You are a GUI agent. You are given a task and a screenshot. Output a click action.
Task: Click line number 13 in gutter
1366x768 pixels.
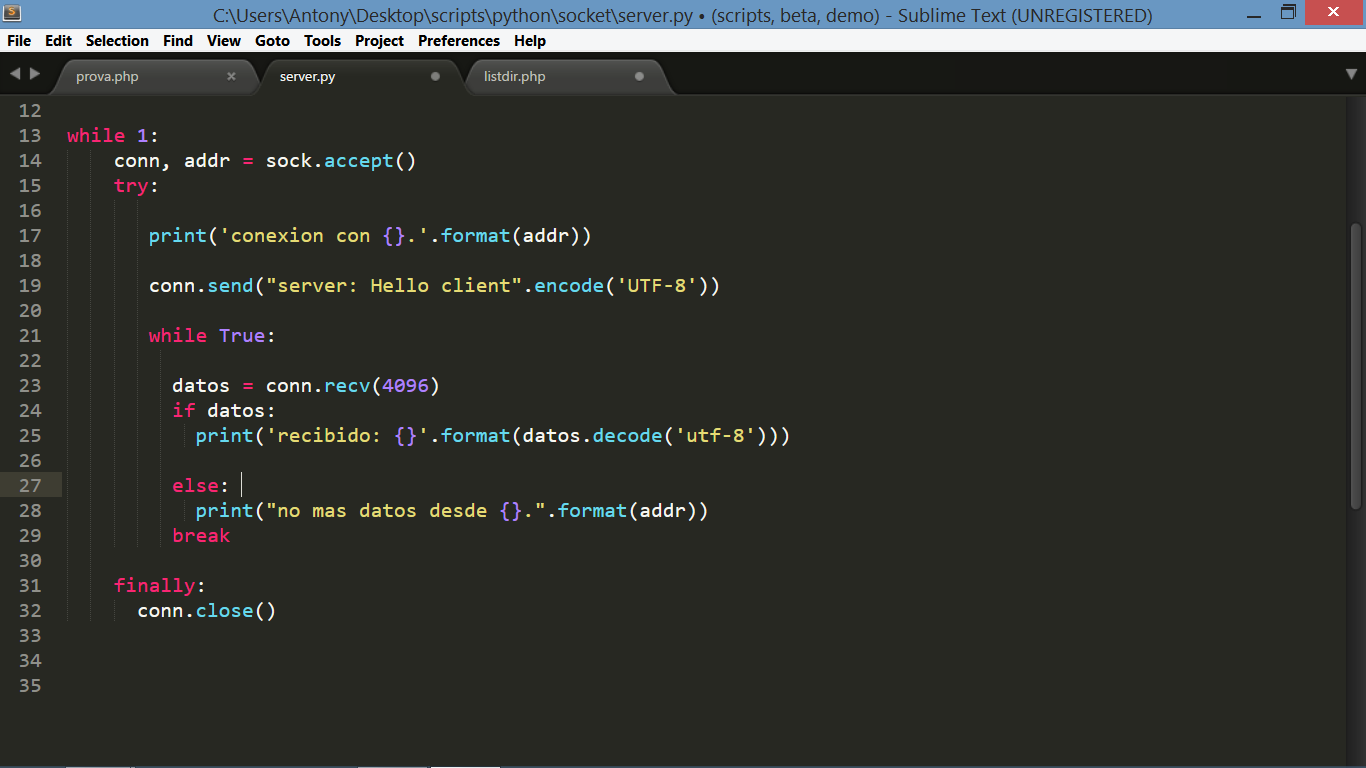coord(30,136)
